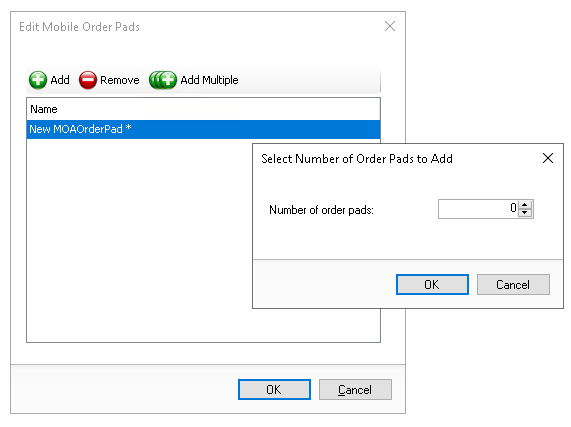Close the Select Number of Order Pads dialog

pyautogui.click(x=548, y=158)
